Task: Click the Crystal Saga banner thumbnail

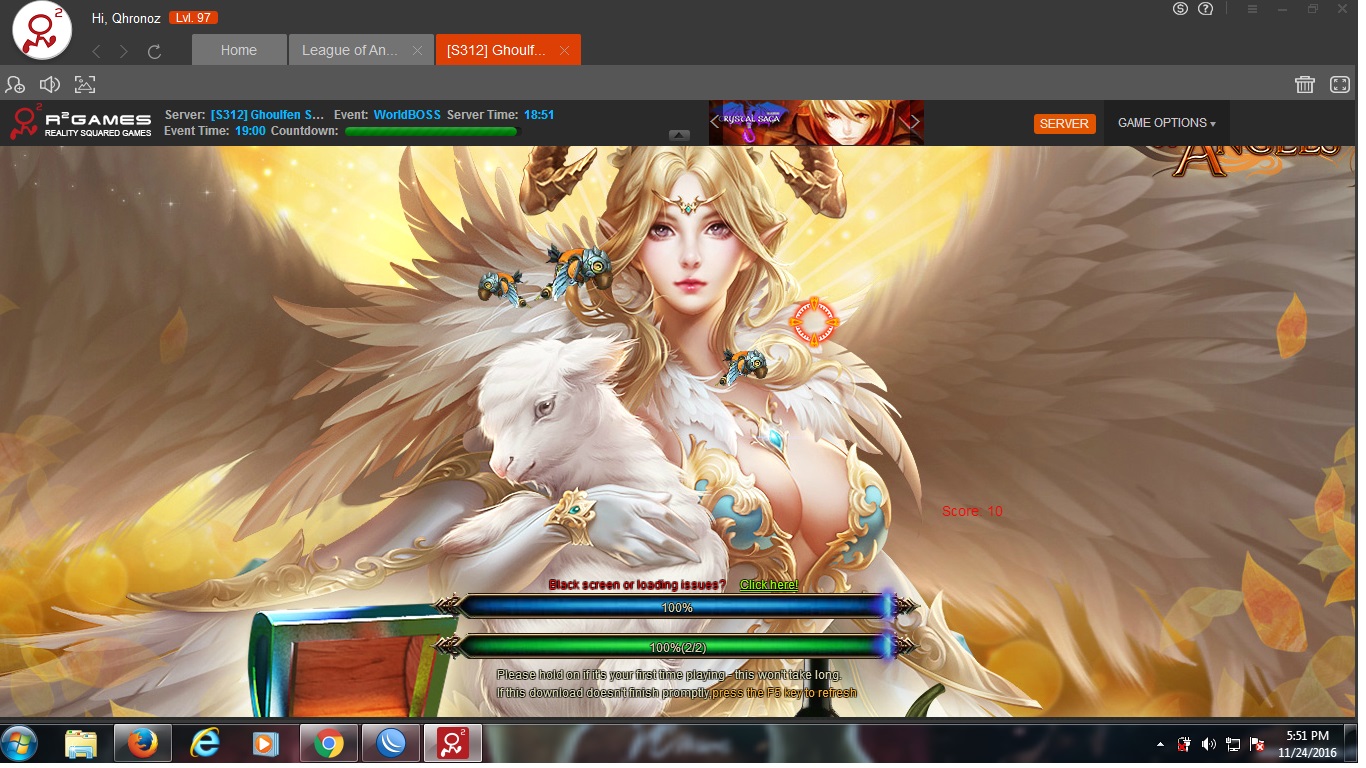Action: [815, 122]
